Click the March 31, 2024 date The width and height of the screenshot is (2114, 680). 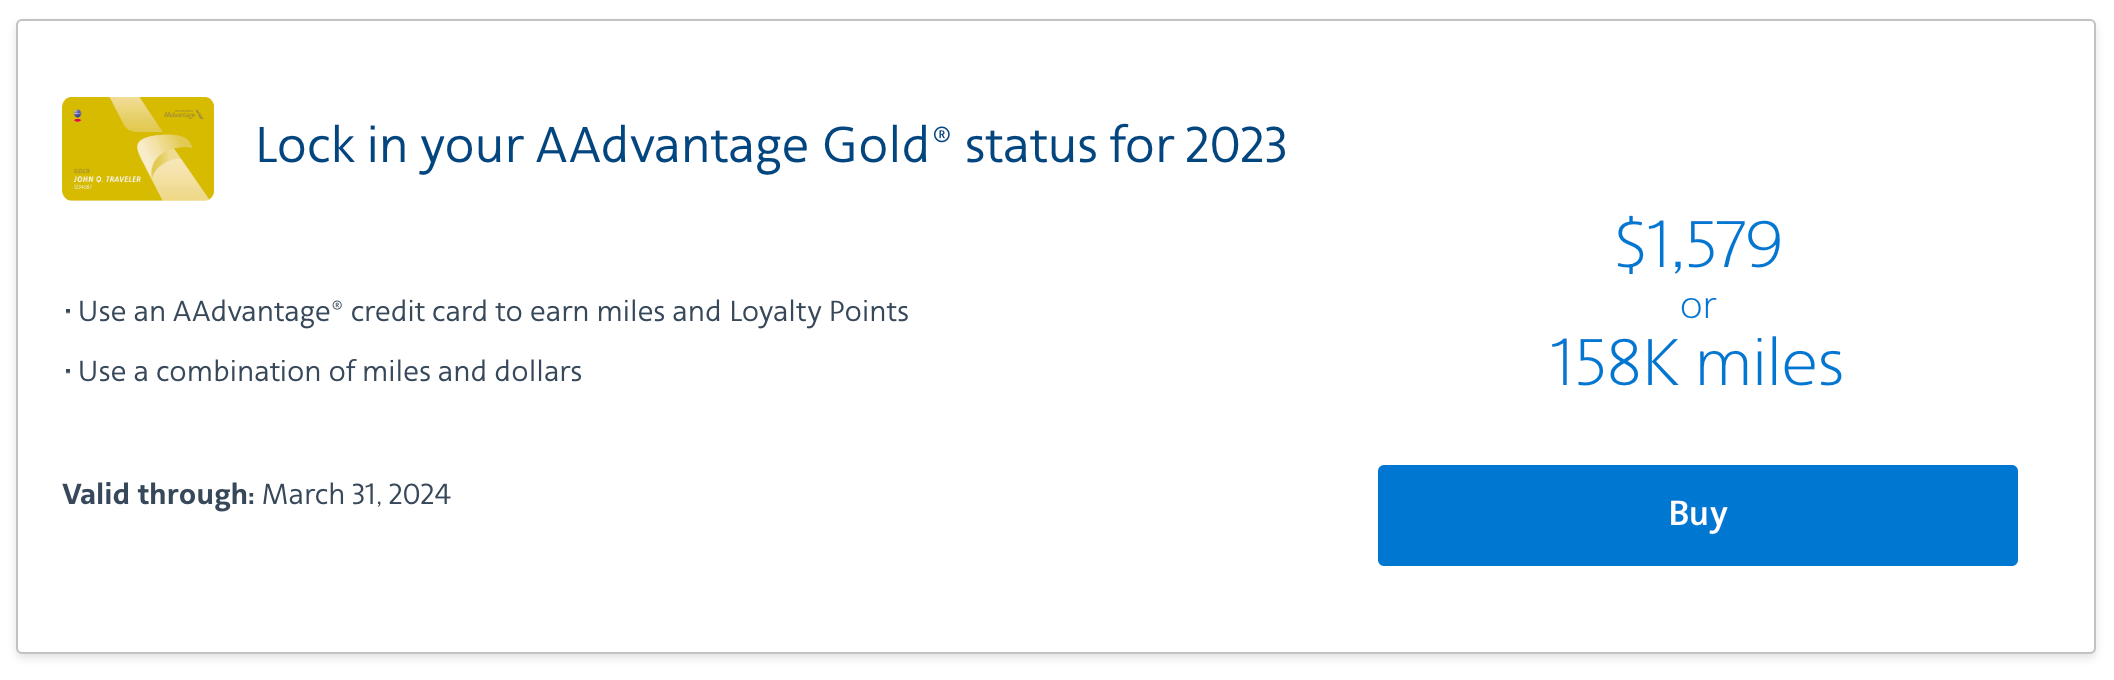(x=356, y=495)
